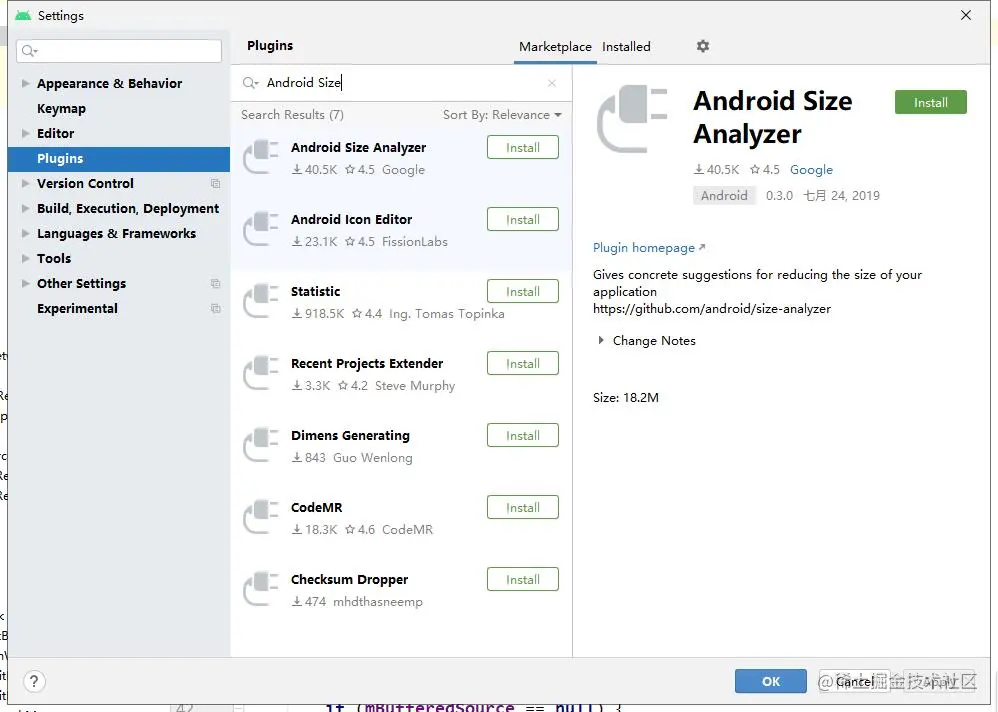Click the Cancel button
Image resolution: width=998 pixels, height=712 pixels.
coord(855,681)
